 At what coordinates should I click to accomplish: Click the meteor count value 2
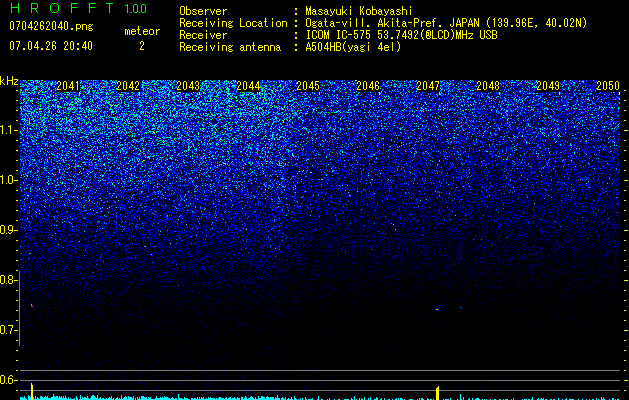142,46
